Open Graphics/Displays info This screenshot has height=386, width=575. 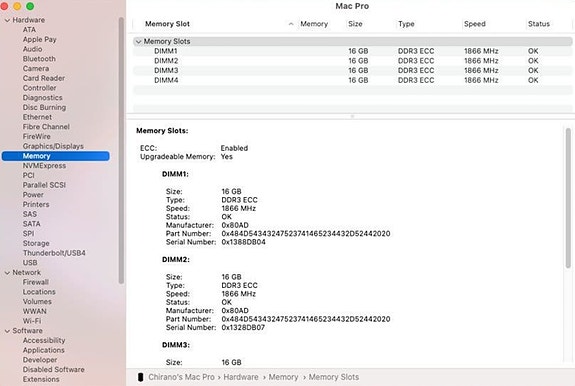tap(53, 146)
